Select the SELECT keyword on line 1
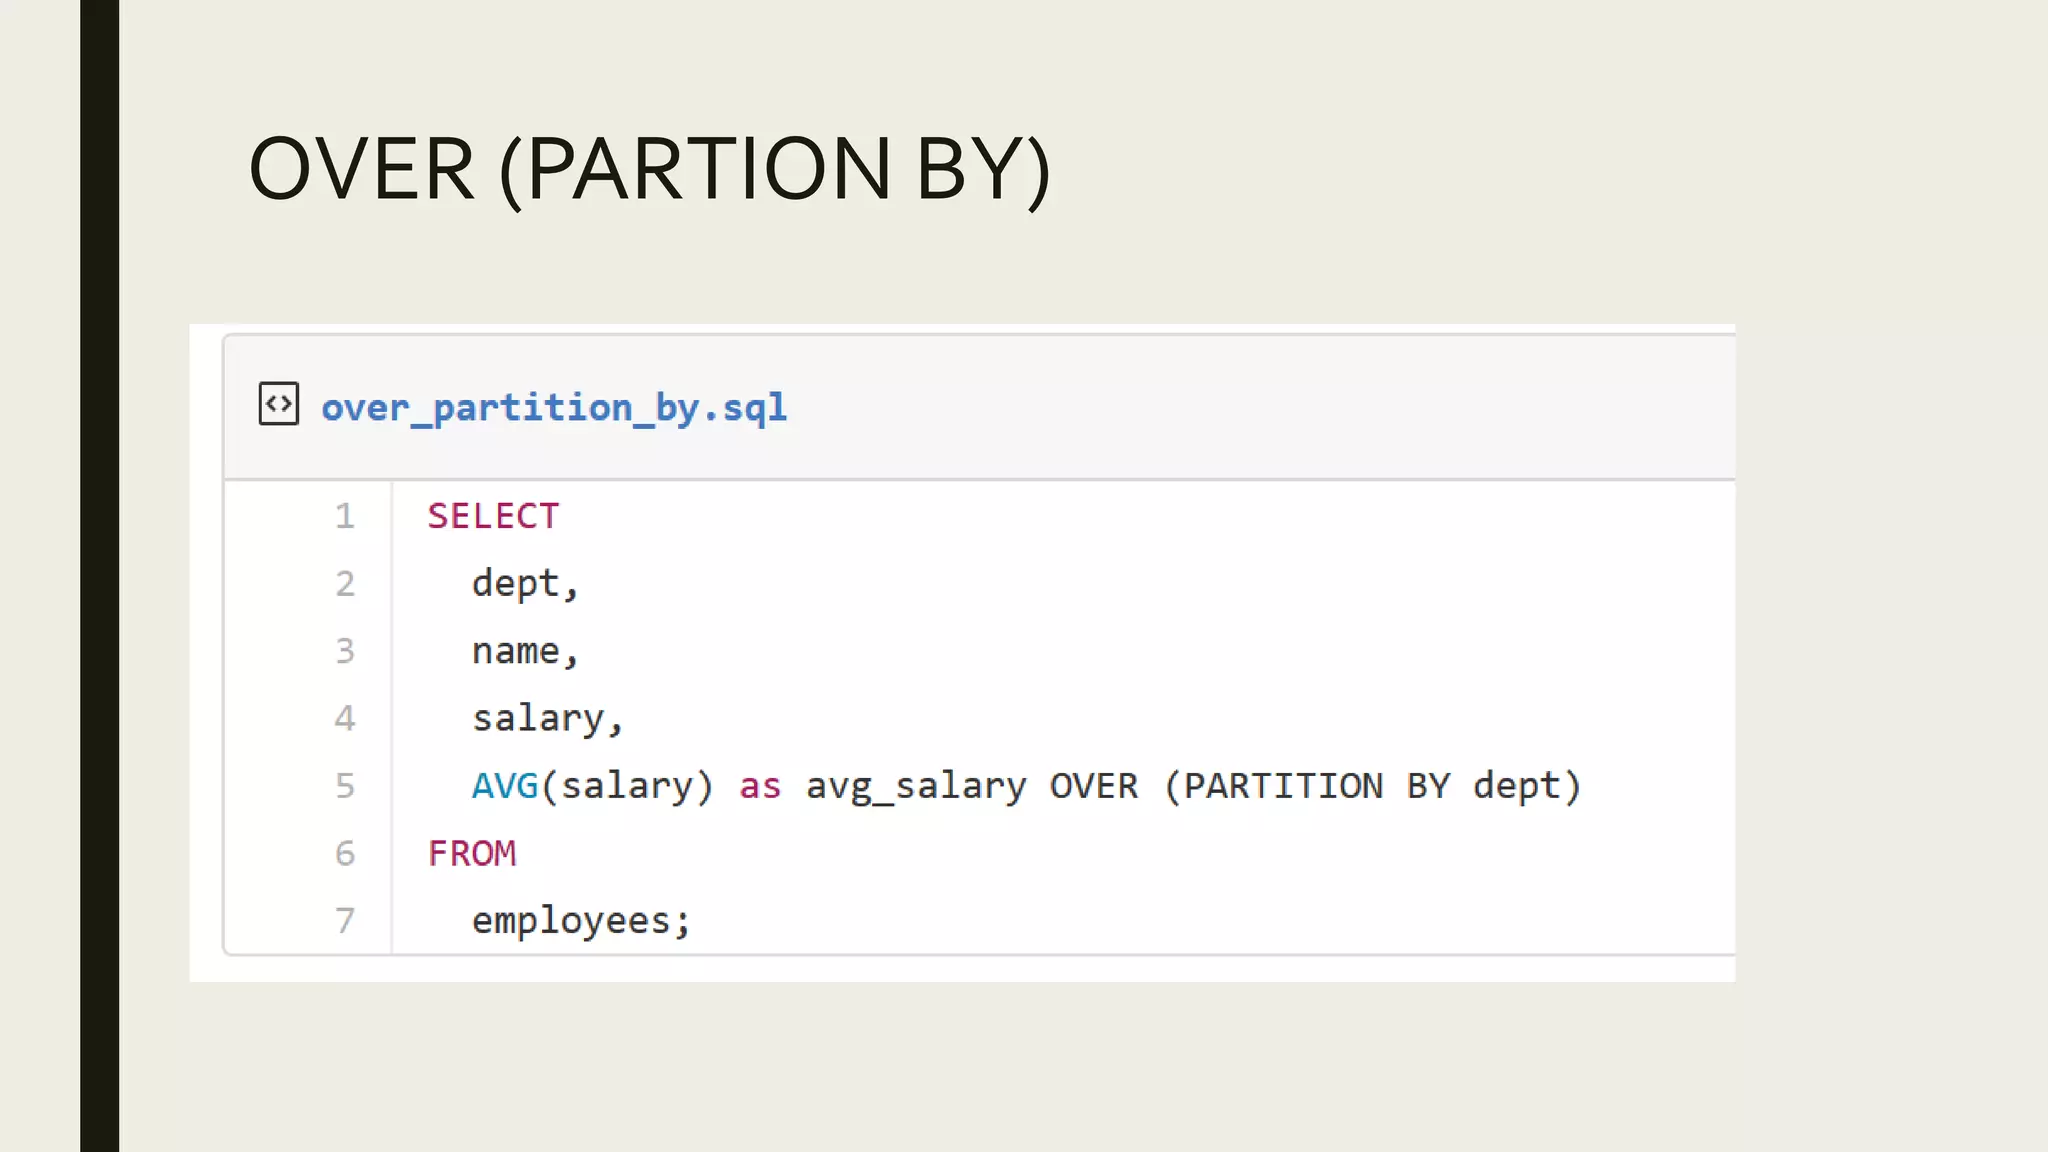2048x1152 pixels. tap(493, 516)
